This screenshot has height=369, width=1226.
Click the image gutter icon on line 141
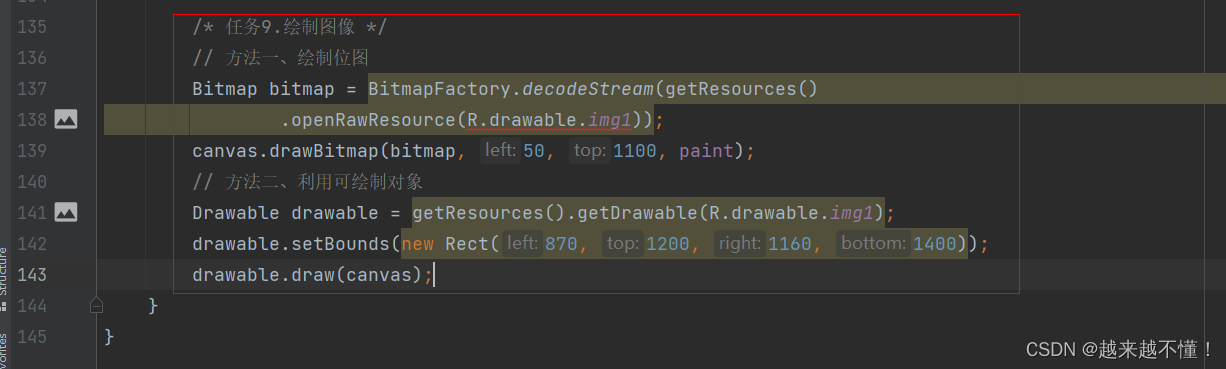click(x=66, y=212)
